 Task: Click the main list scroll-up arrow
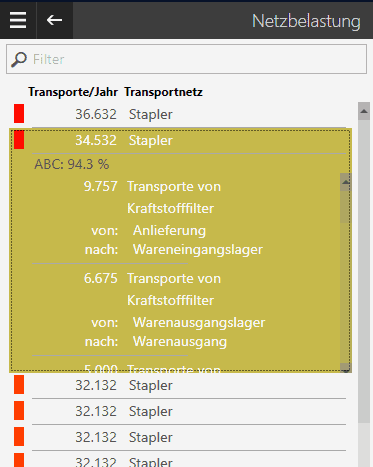pos(364,111)
